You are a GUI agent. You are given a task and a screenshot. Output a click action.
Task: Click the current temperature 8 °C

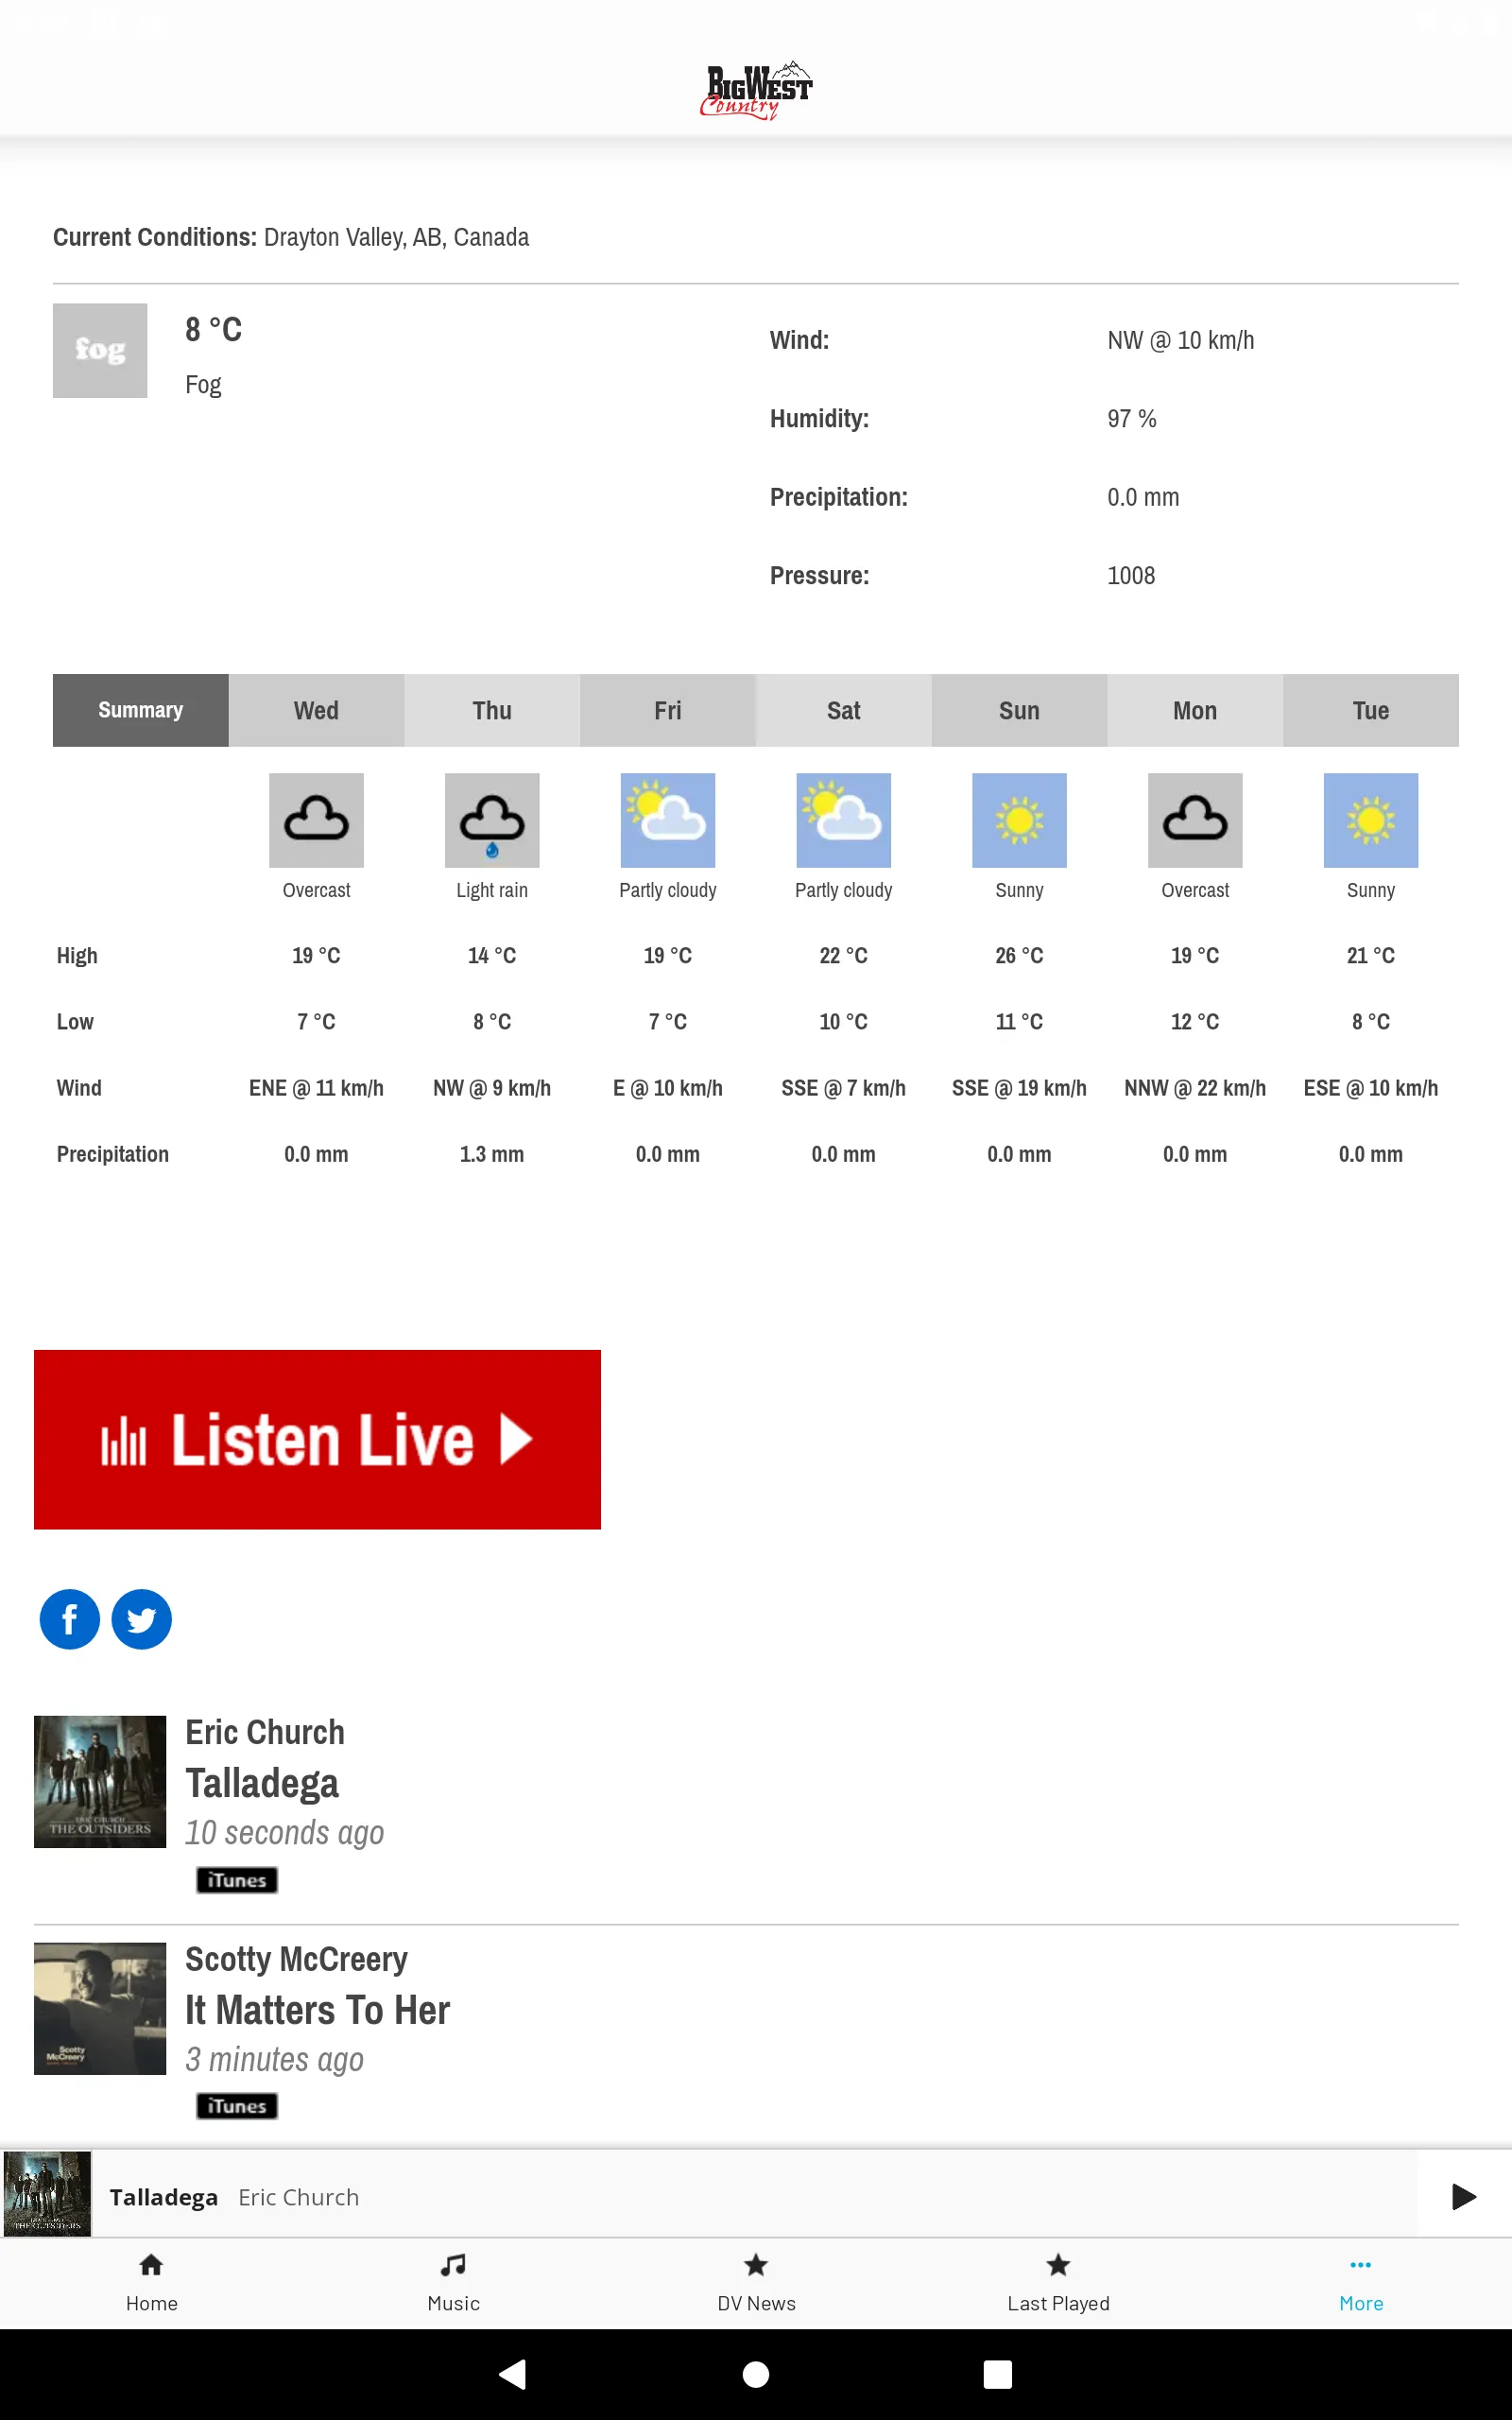214,329
